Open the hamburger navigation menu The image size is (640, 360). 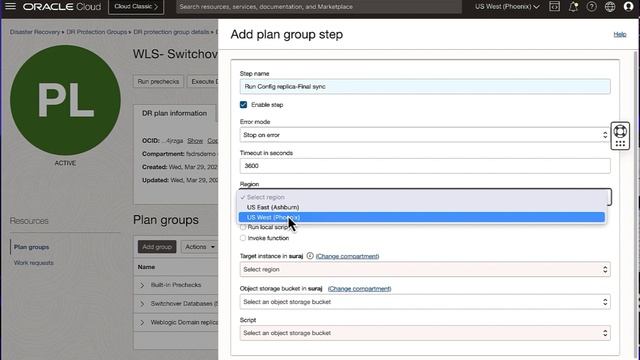pyautogui.click(x=10, y=6)
